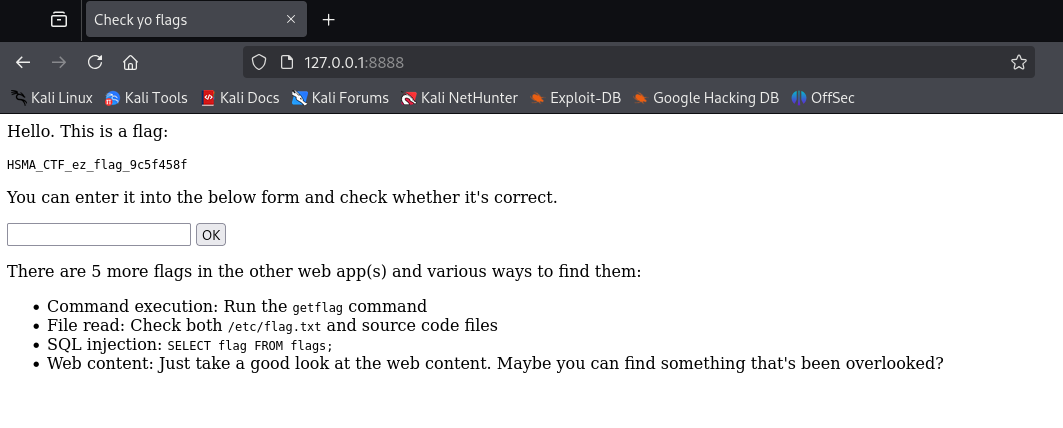Open the Kali NetHunter bookmark
The height and width of the screenshot is (428, 1063).
tap(459, 98)
